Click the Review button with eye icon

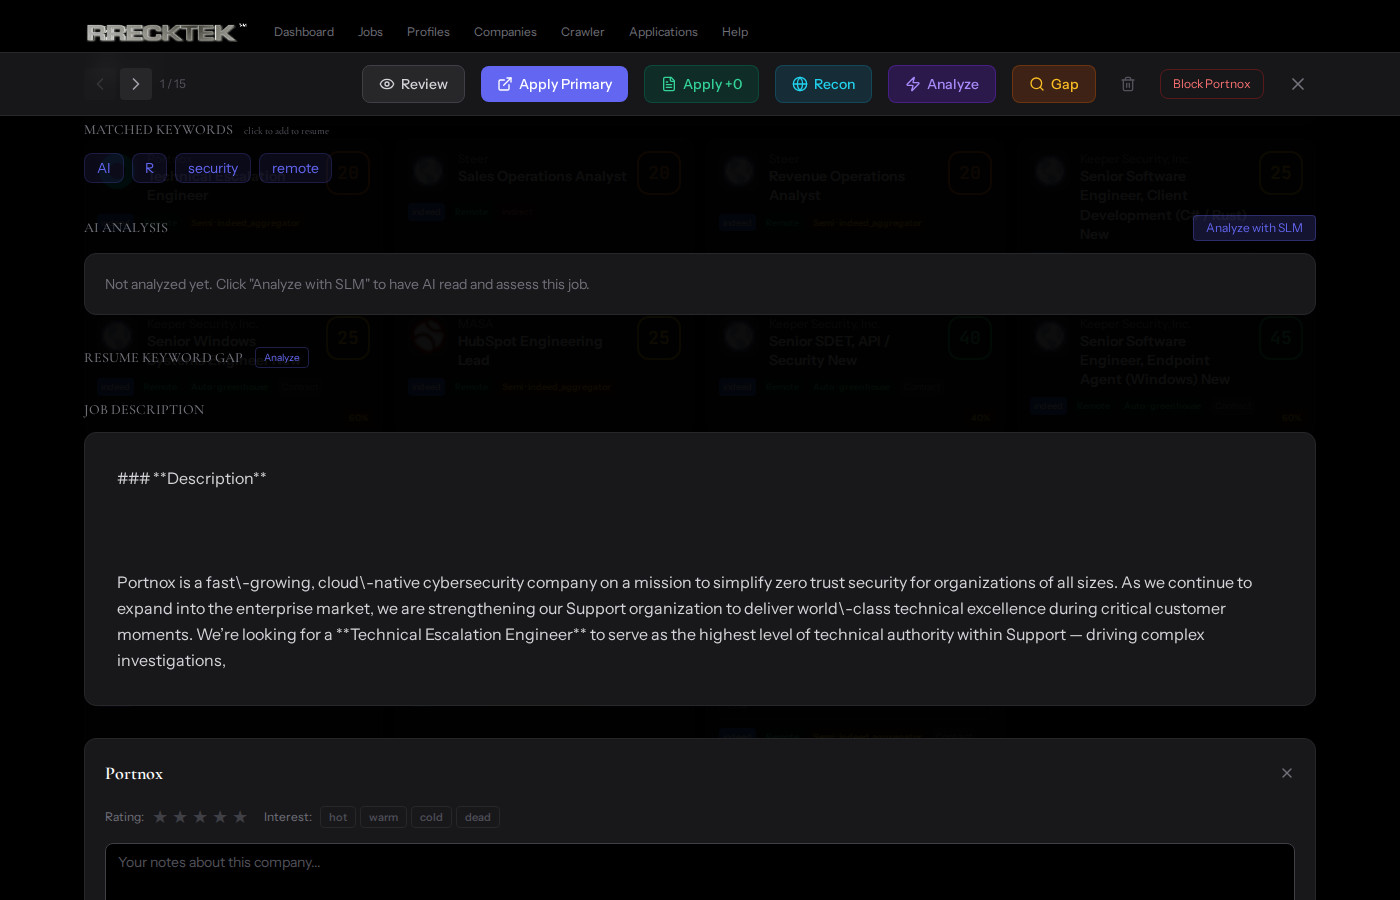413,84
